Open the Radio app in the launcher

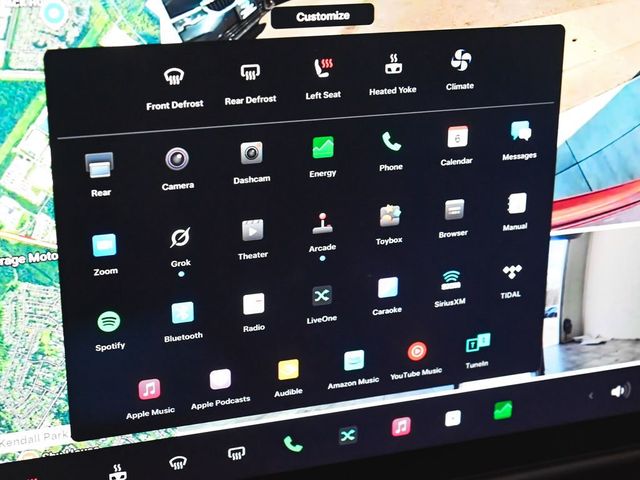253,304
